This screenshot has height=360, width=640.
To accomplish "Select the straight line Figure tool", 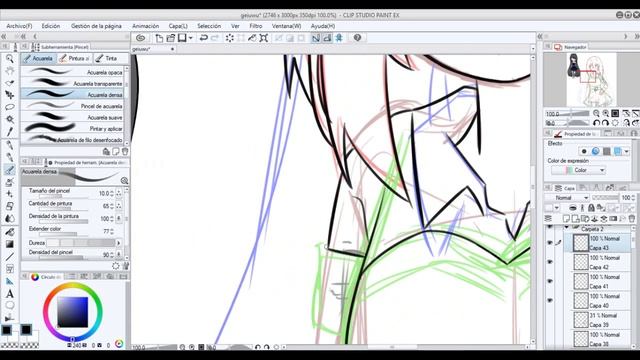I will pos(9,257).
